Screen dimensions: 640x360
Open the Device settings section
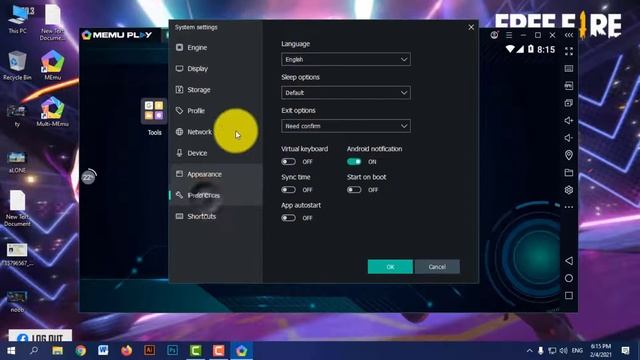(216, 153)
